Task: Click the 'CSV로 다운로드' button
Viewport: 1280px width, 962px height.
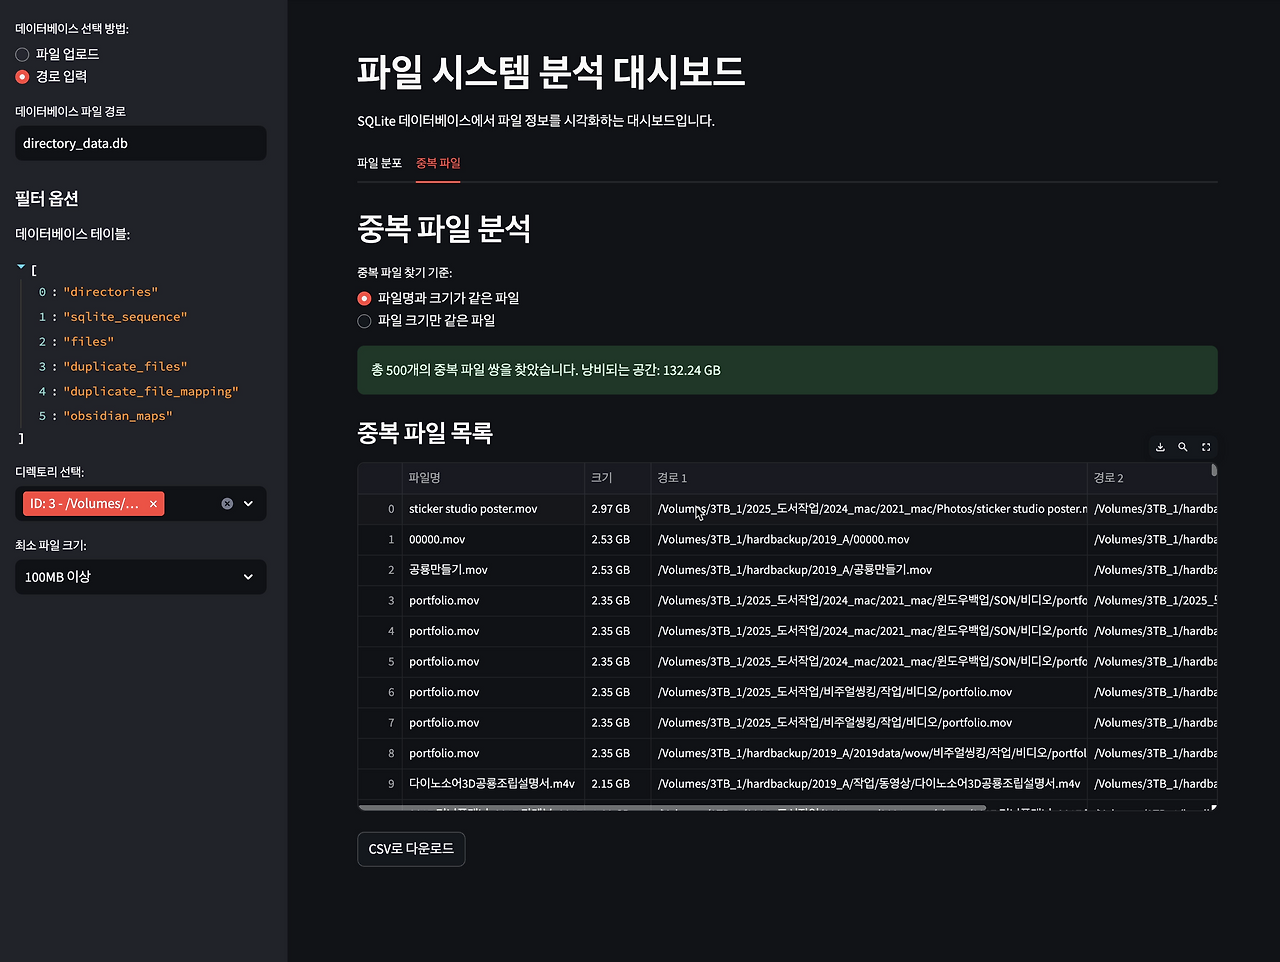Action: (x=411, y=848)
